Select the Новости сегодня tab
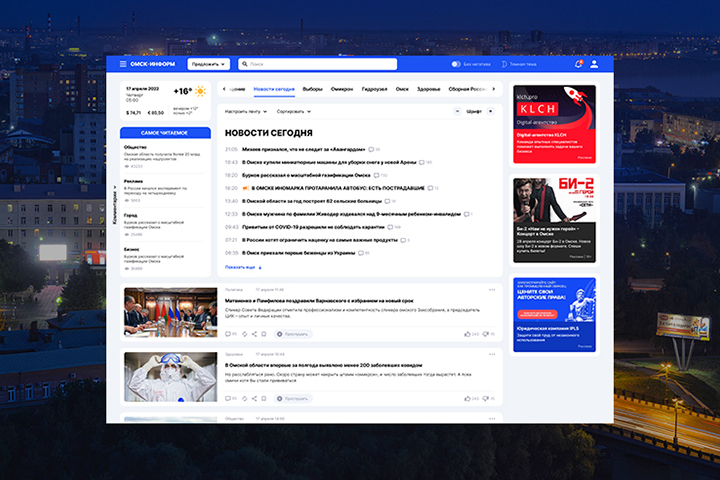 274,89
